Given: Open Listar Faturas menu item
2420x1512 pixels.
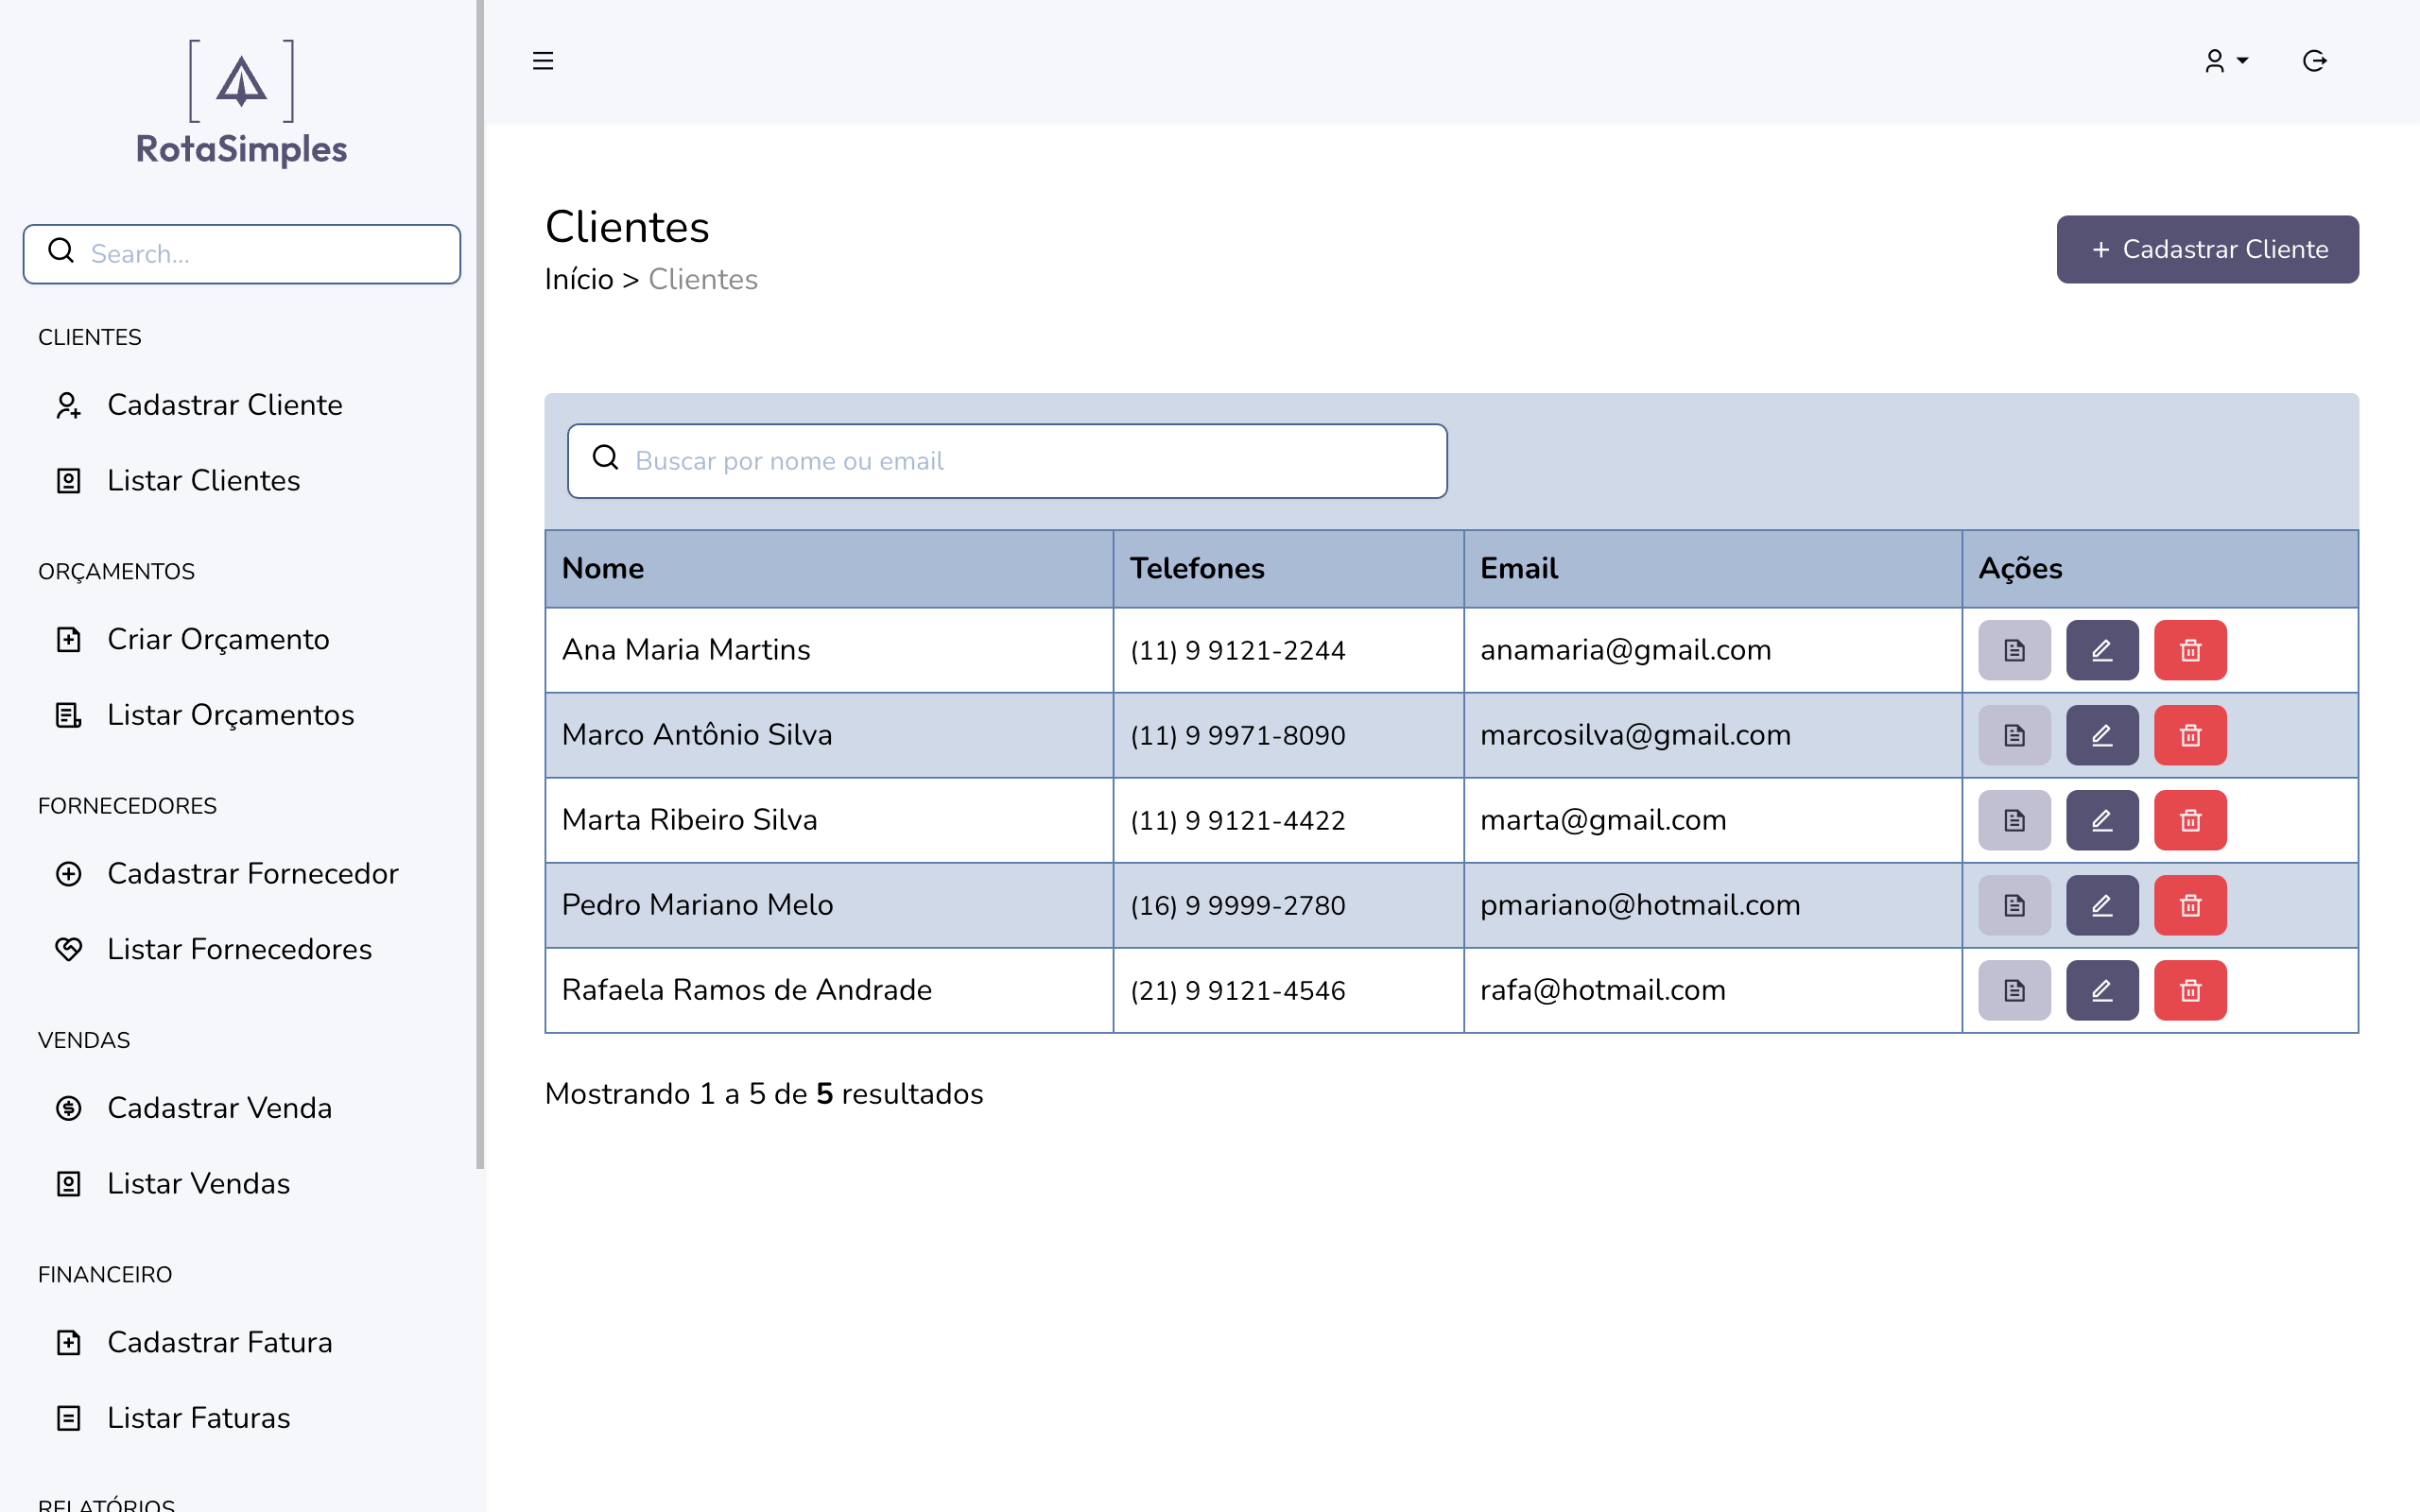Looking at the screenshot, I should click(x=173, y=1418).
